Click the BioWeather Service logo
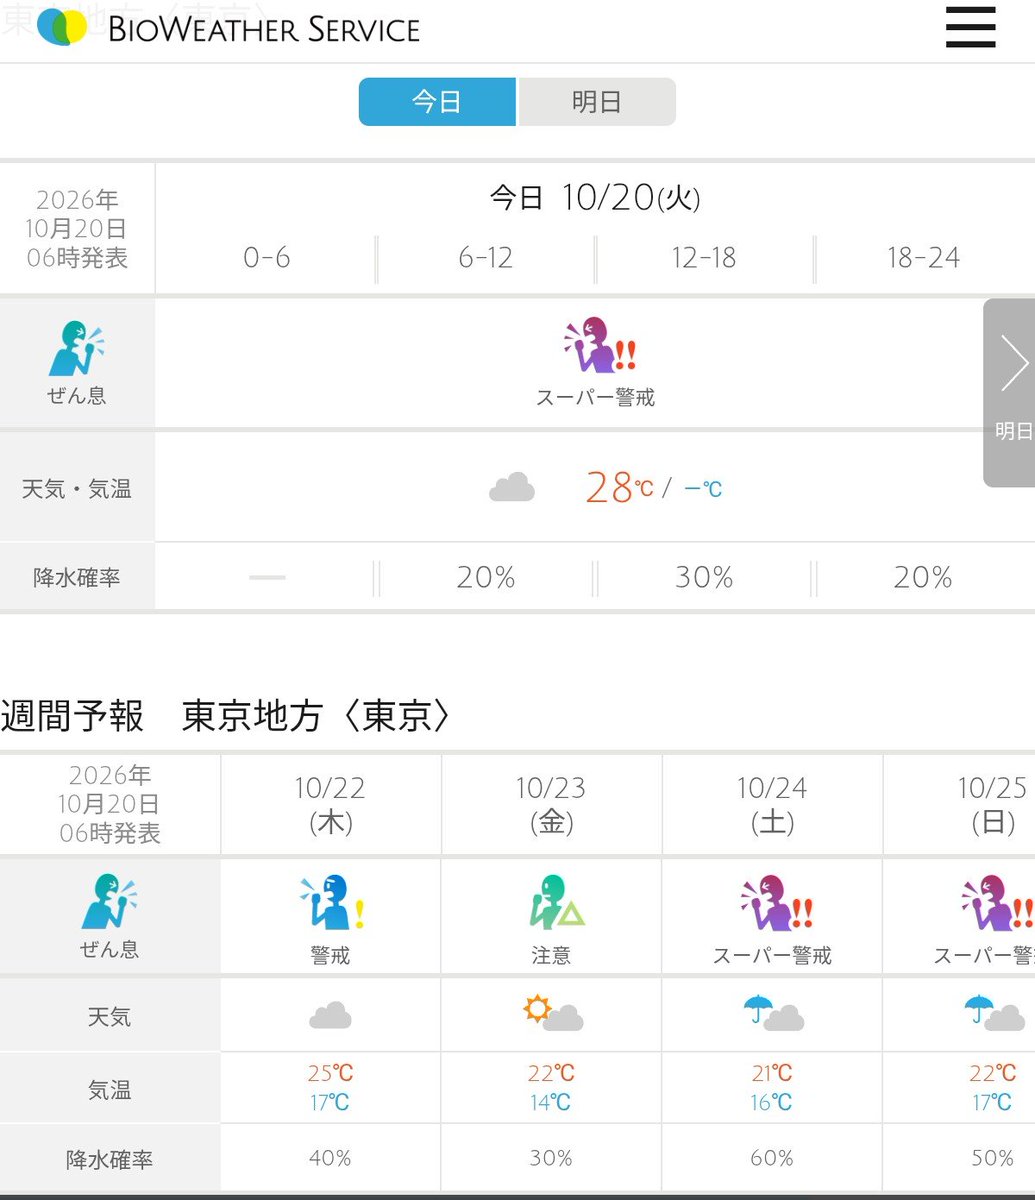The image size is (1035, 1200). point(228,28)
